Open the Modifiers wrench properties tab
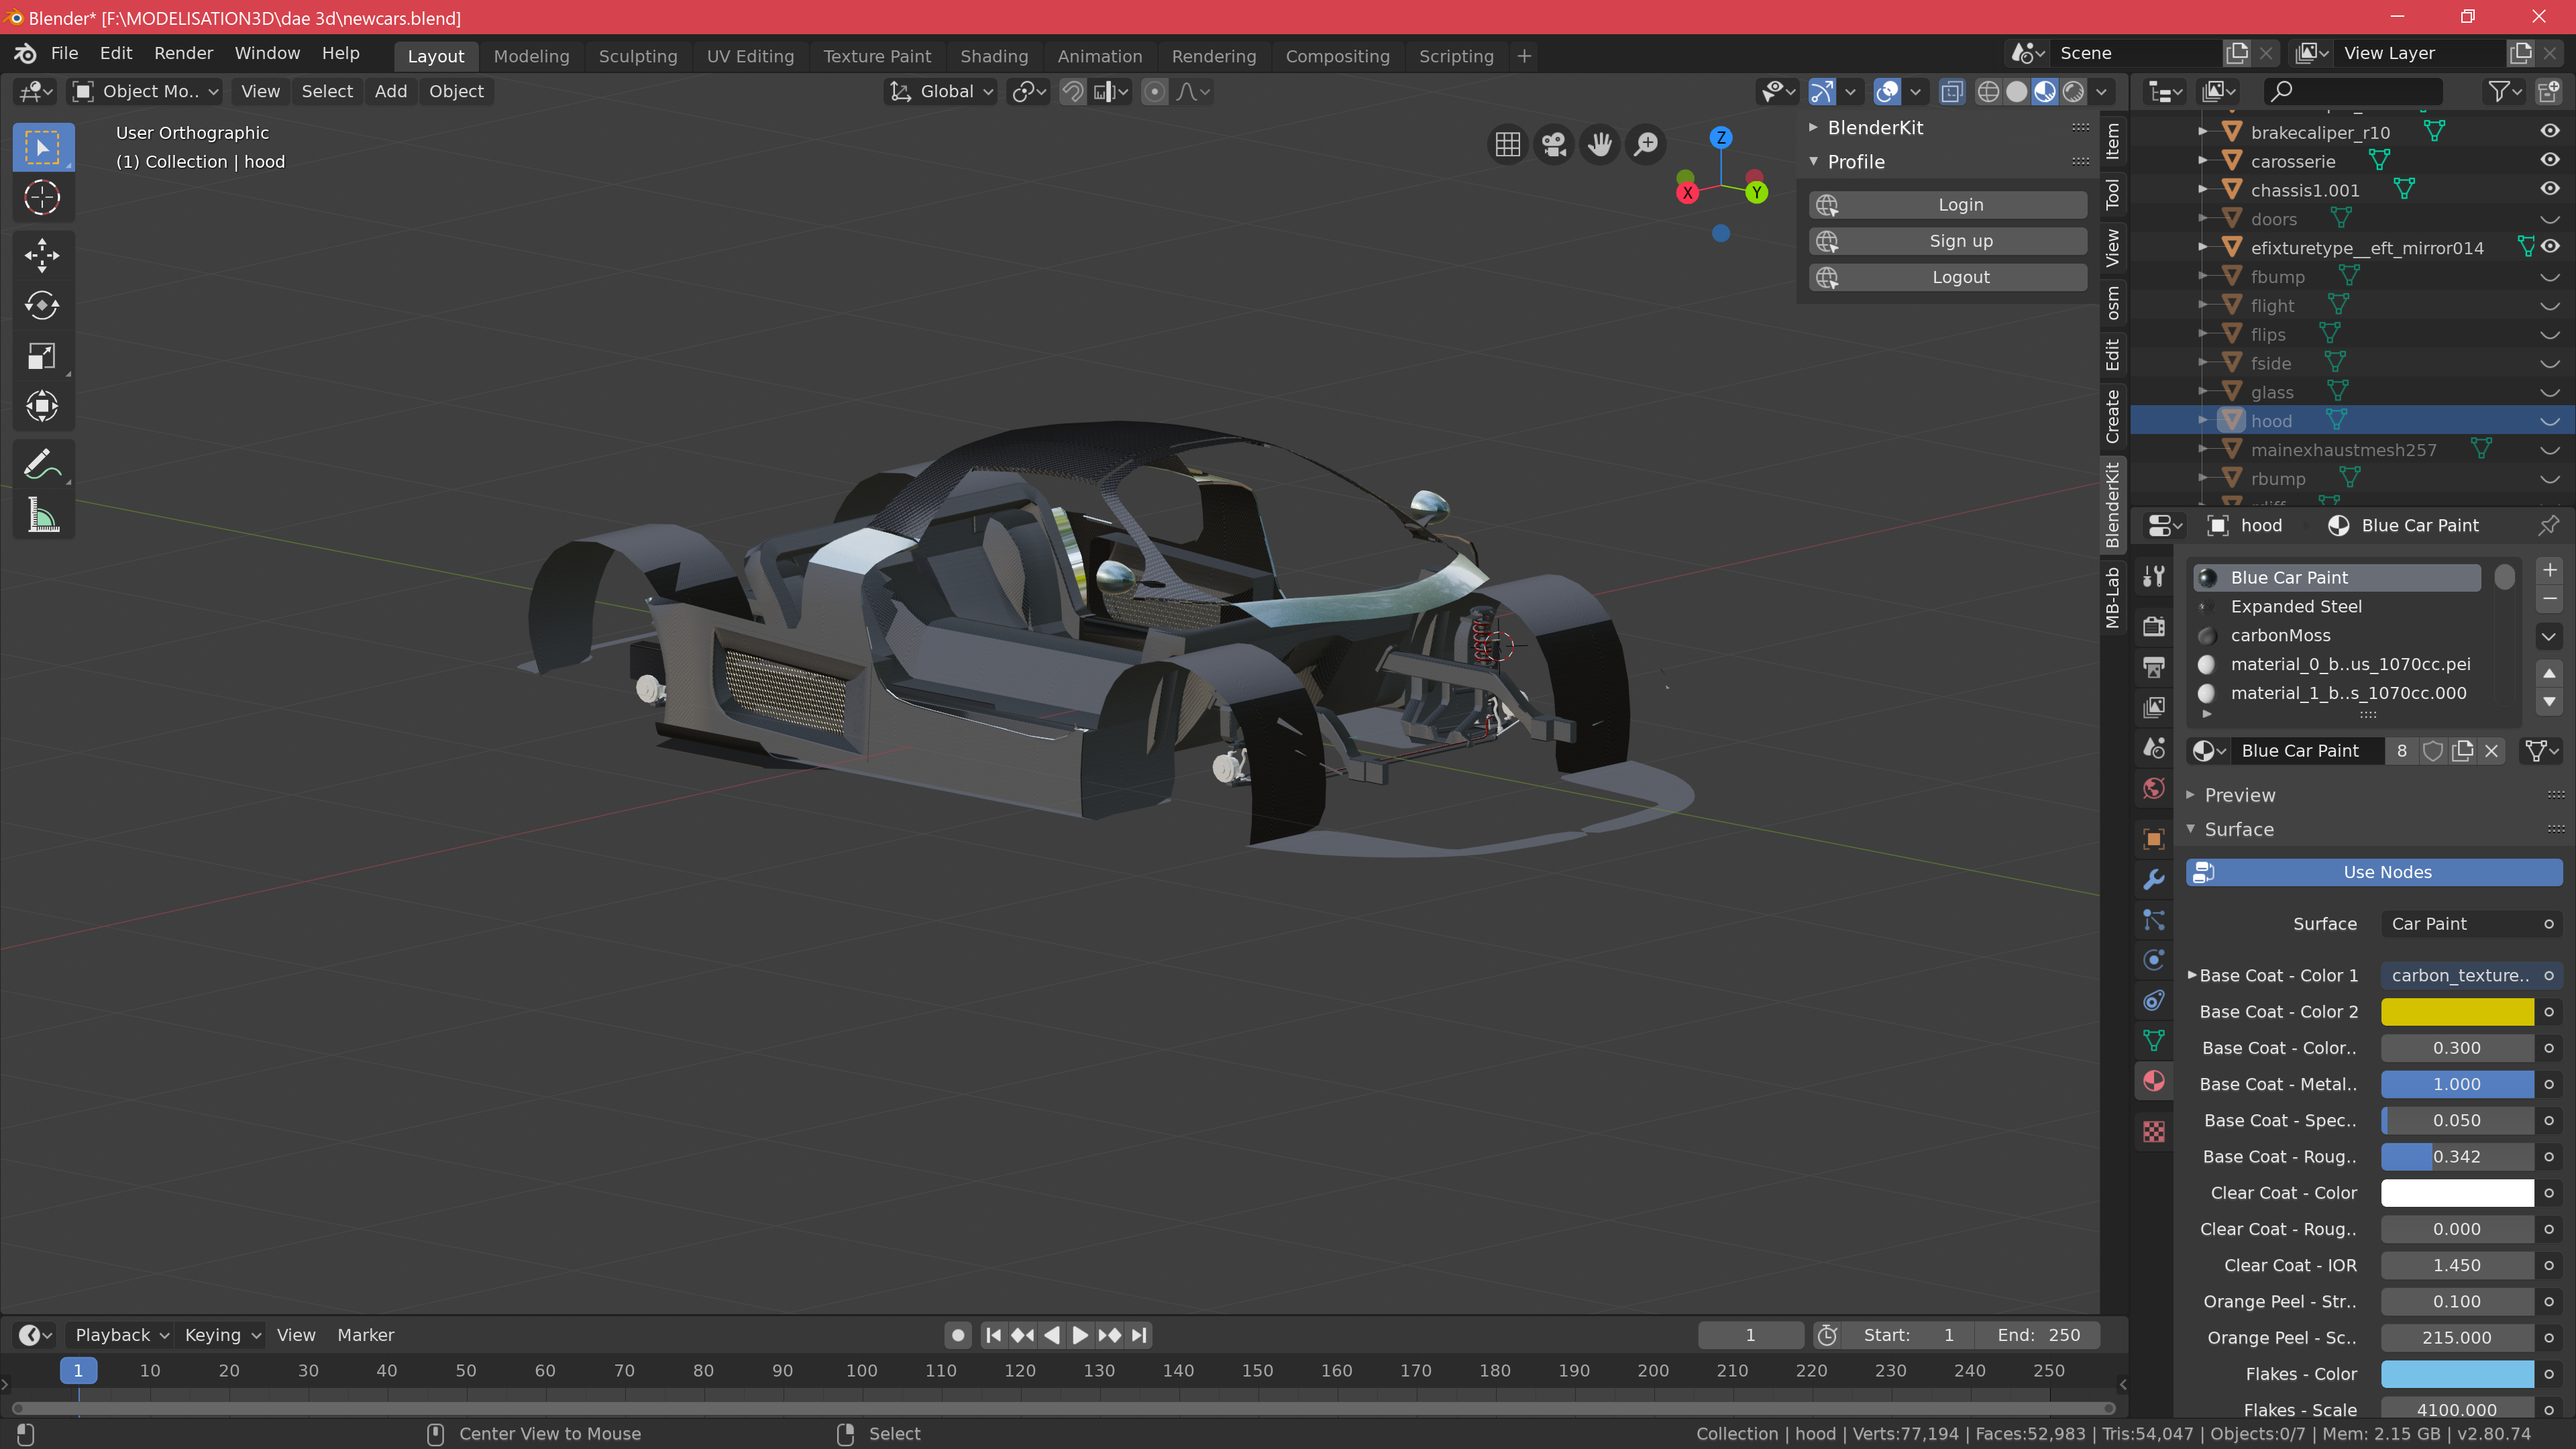Screen dimensions: 2576x1449 (2154, 879)
